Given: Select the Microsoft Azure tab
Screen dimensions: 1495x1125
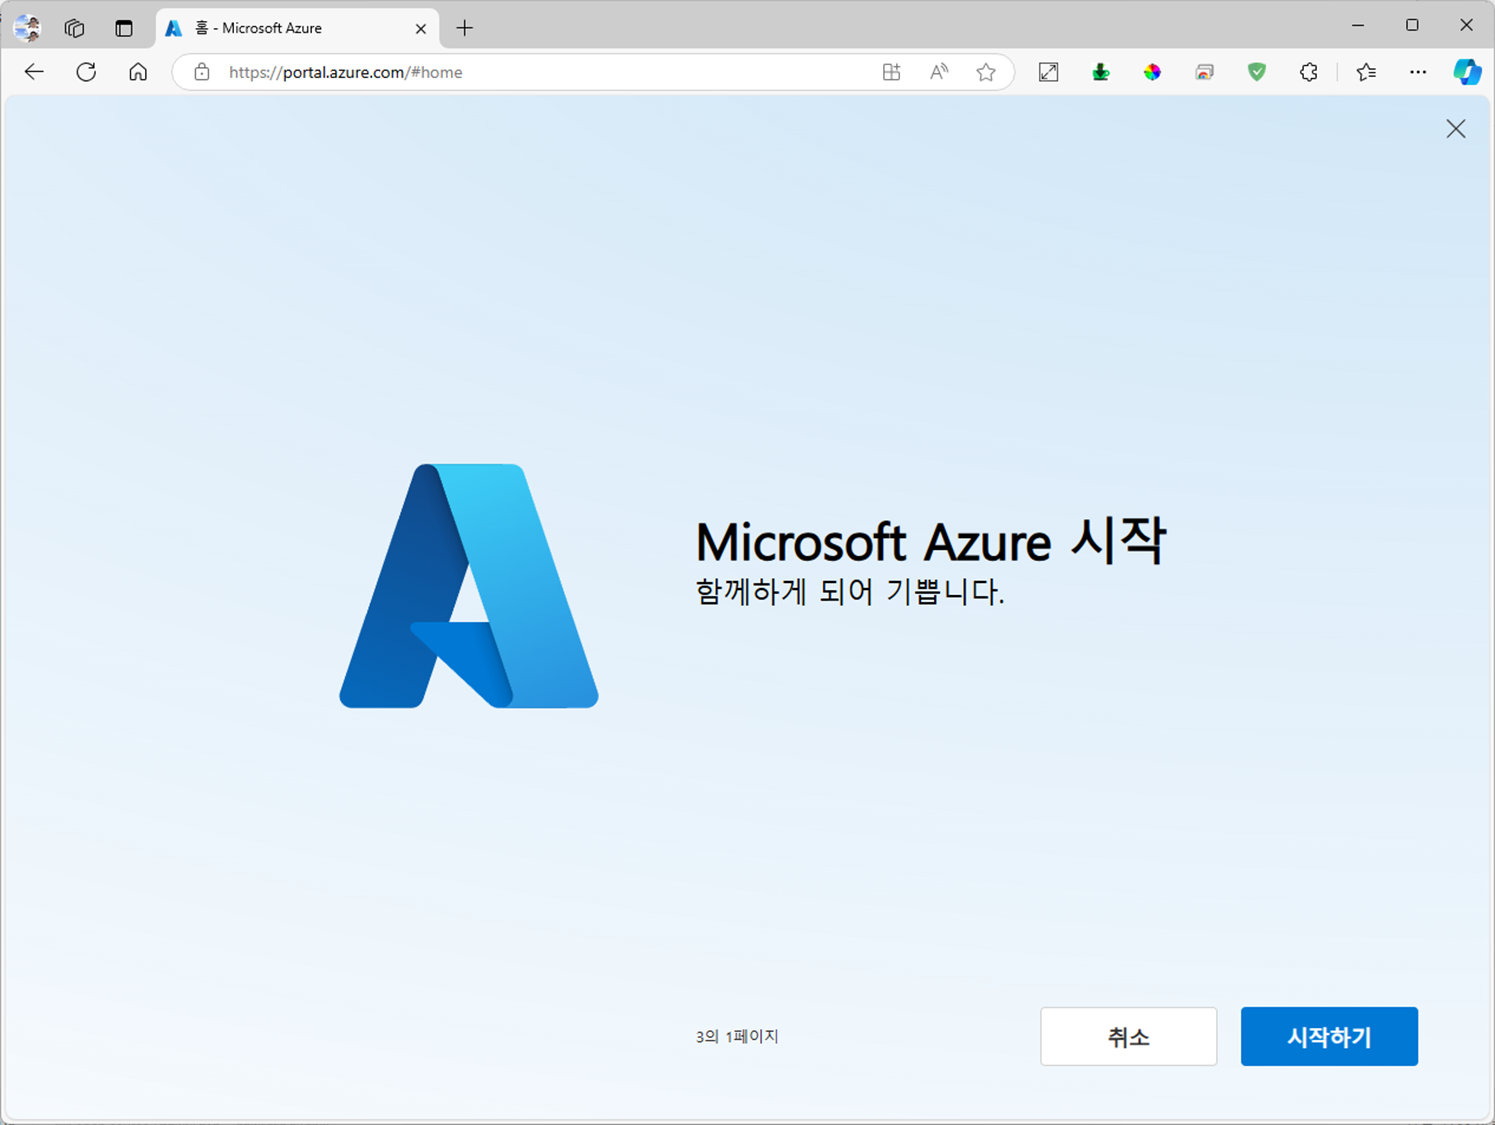Looking at the screenshot, I should click(297, 28).
